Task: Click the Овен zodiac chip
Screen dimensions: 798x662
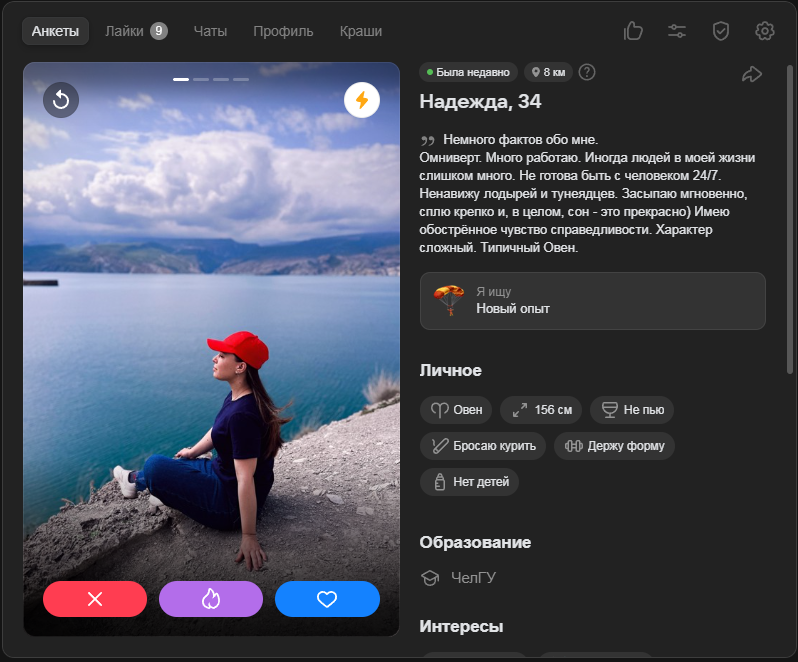Action: tap(456, 410)
